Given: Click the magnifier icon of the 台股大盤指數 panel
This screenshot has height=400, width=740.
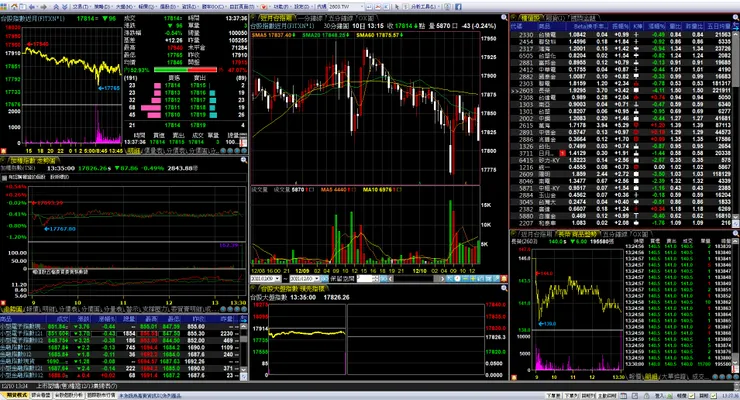Looking at the screenshot, I should click(504, 288).
